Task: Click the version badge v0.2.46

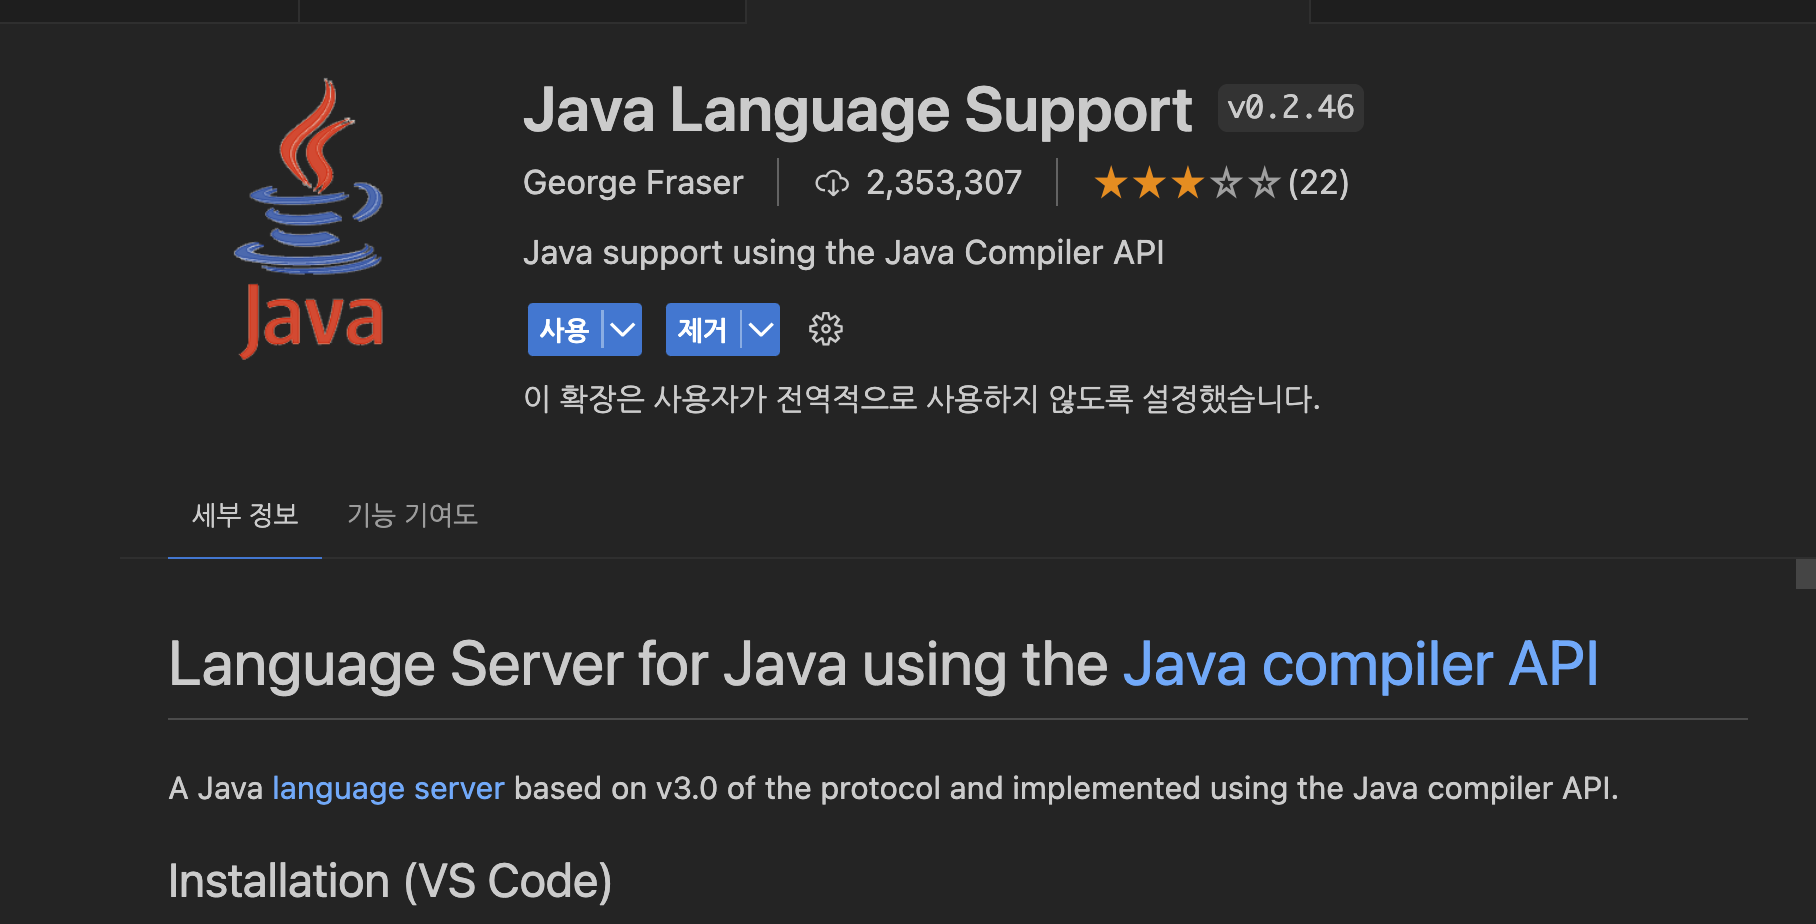Action: [x=1290, y=108]
